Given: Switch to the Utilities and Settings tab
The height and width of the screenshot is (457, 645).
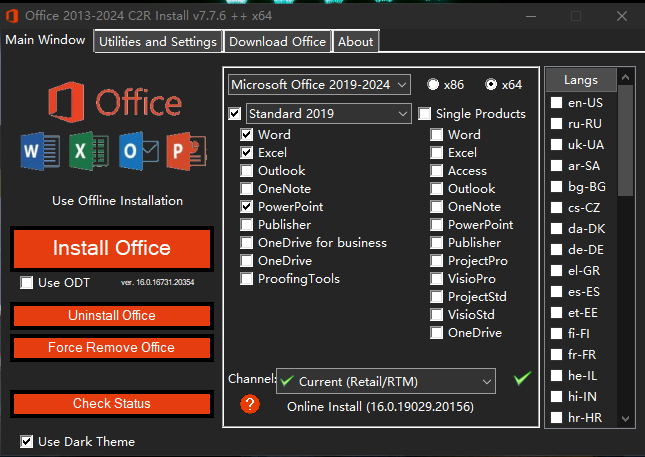Looking at the screenshot, I should (158, 41).
